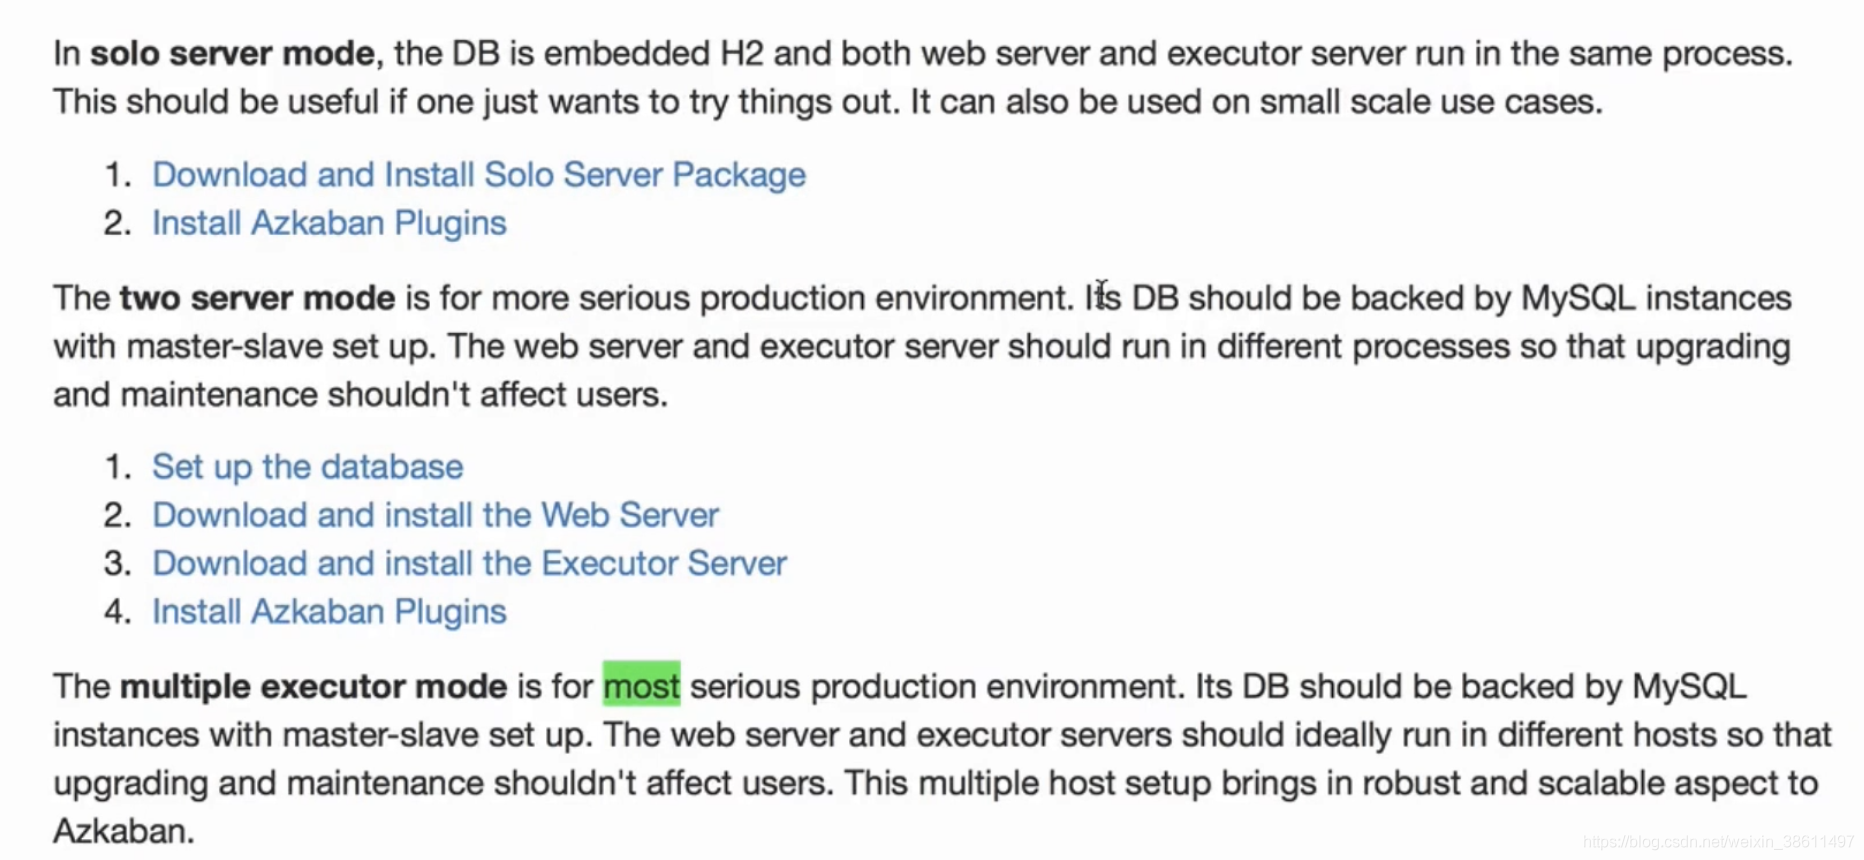Screen dimensions: 1864x860
Task: Open Download and install the Web Server link
Action: coord(435,515)
